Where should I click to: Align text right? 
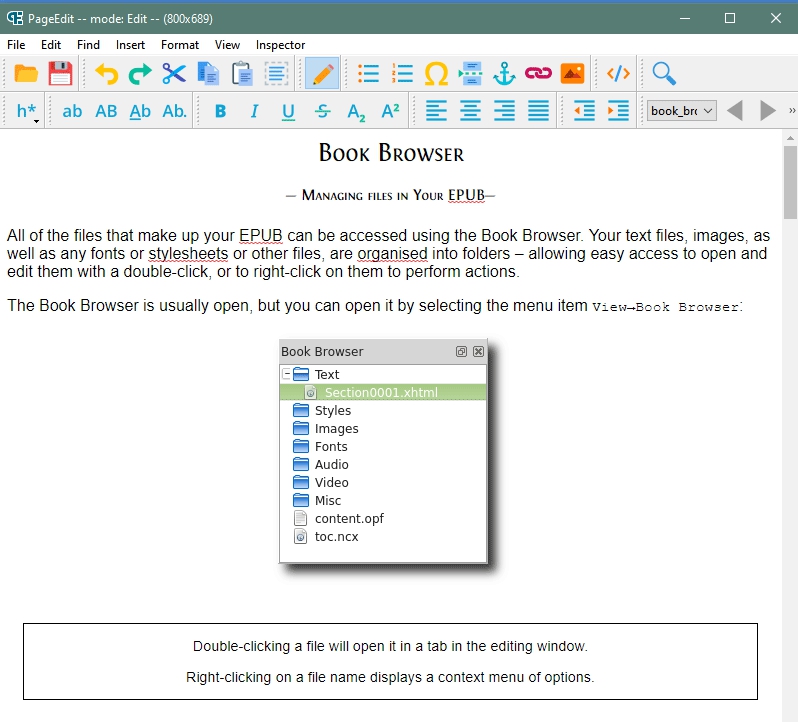tap(504, 111)
